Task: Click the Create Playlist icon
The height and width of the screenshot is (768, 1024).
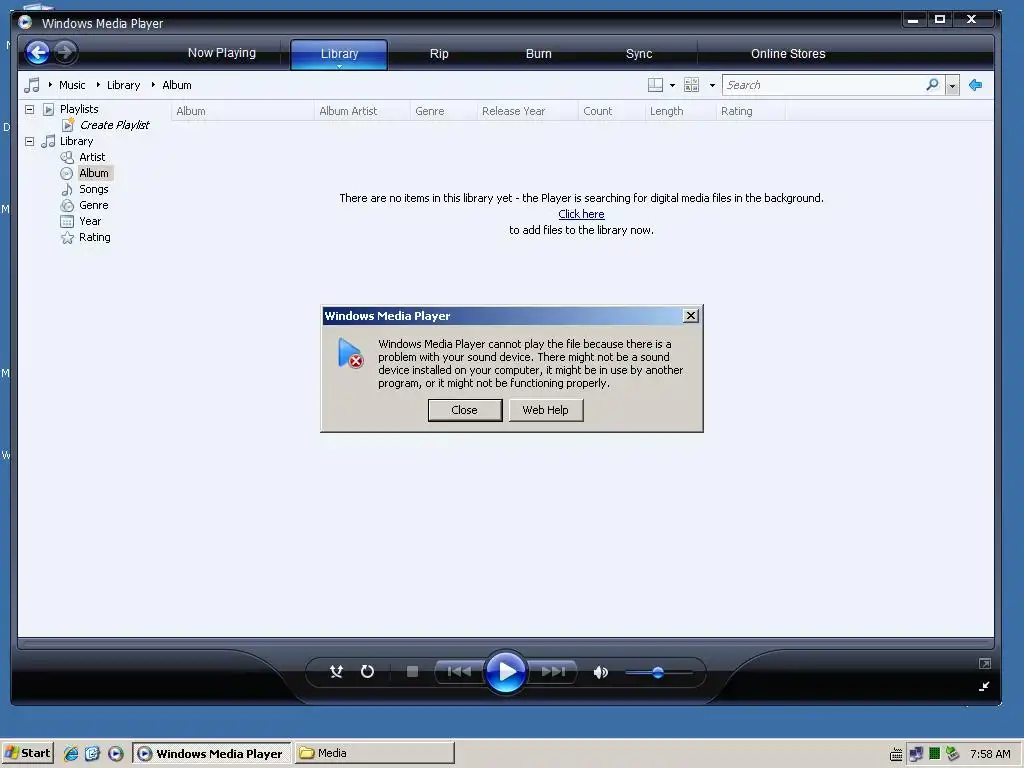Action: (68, 125)
